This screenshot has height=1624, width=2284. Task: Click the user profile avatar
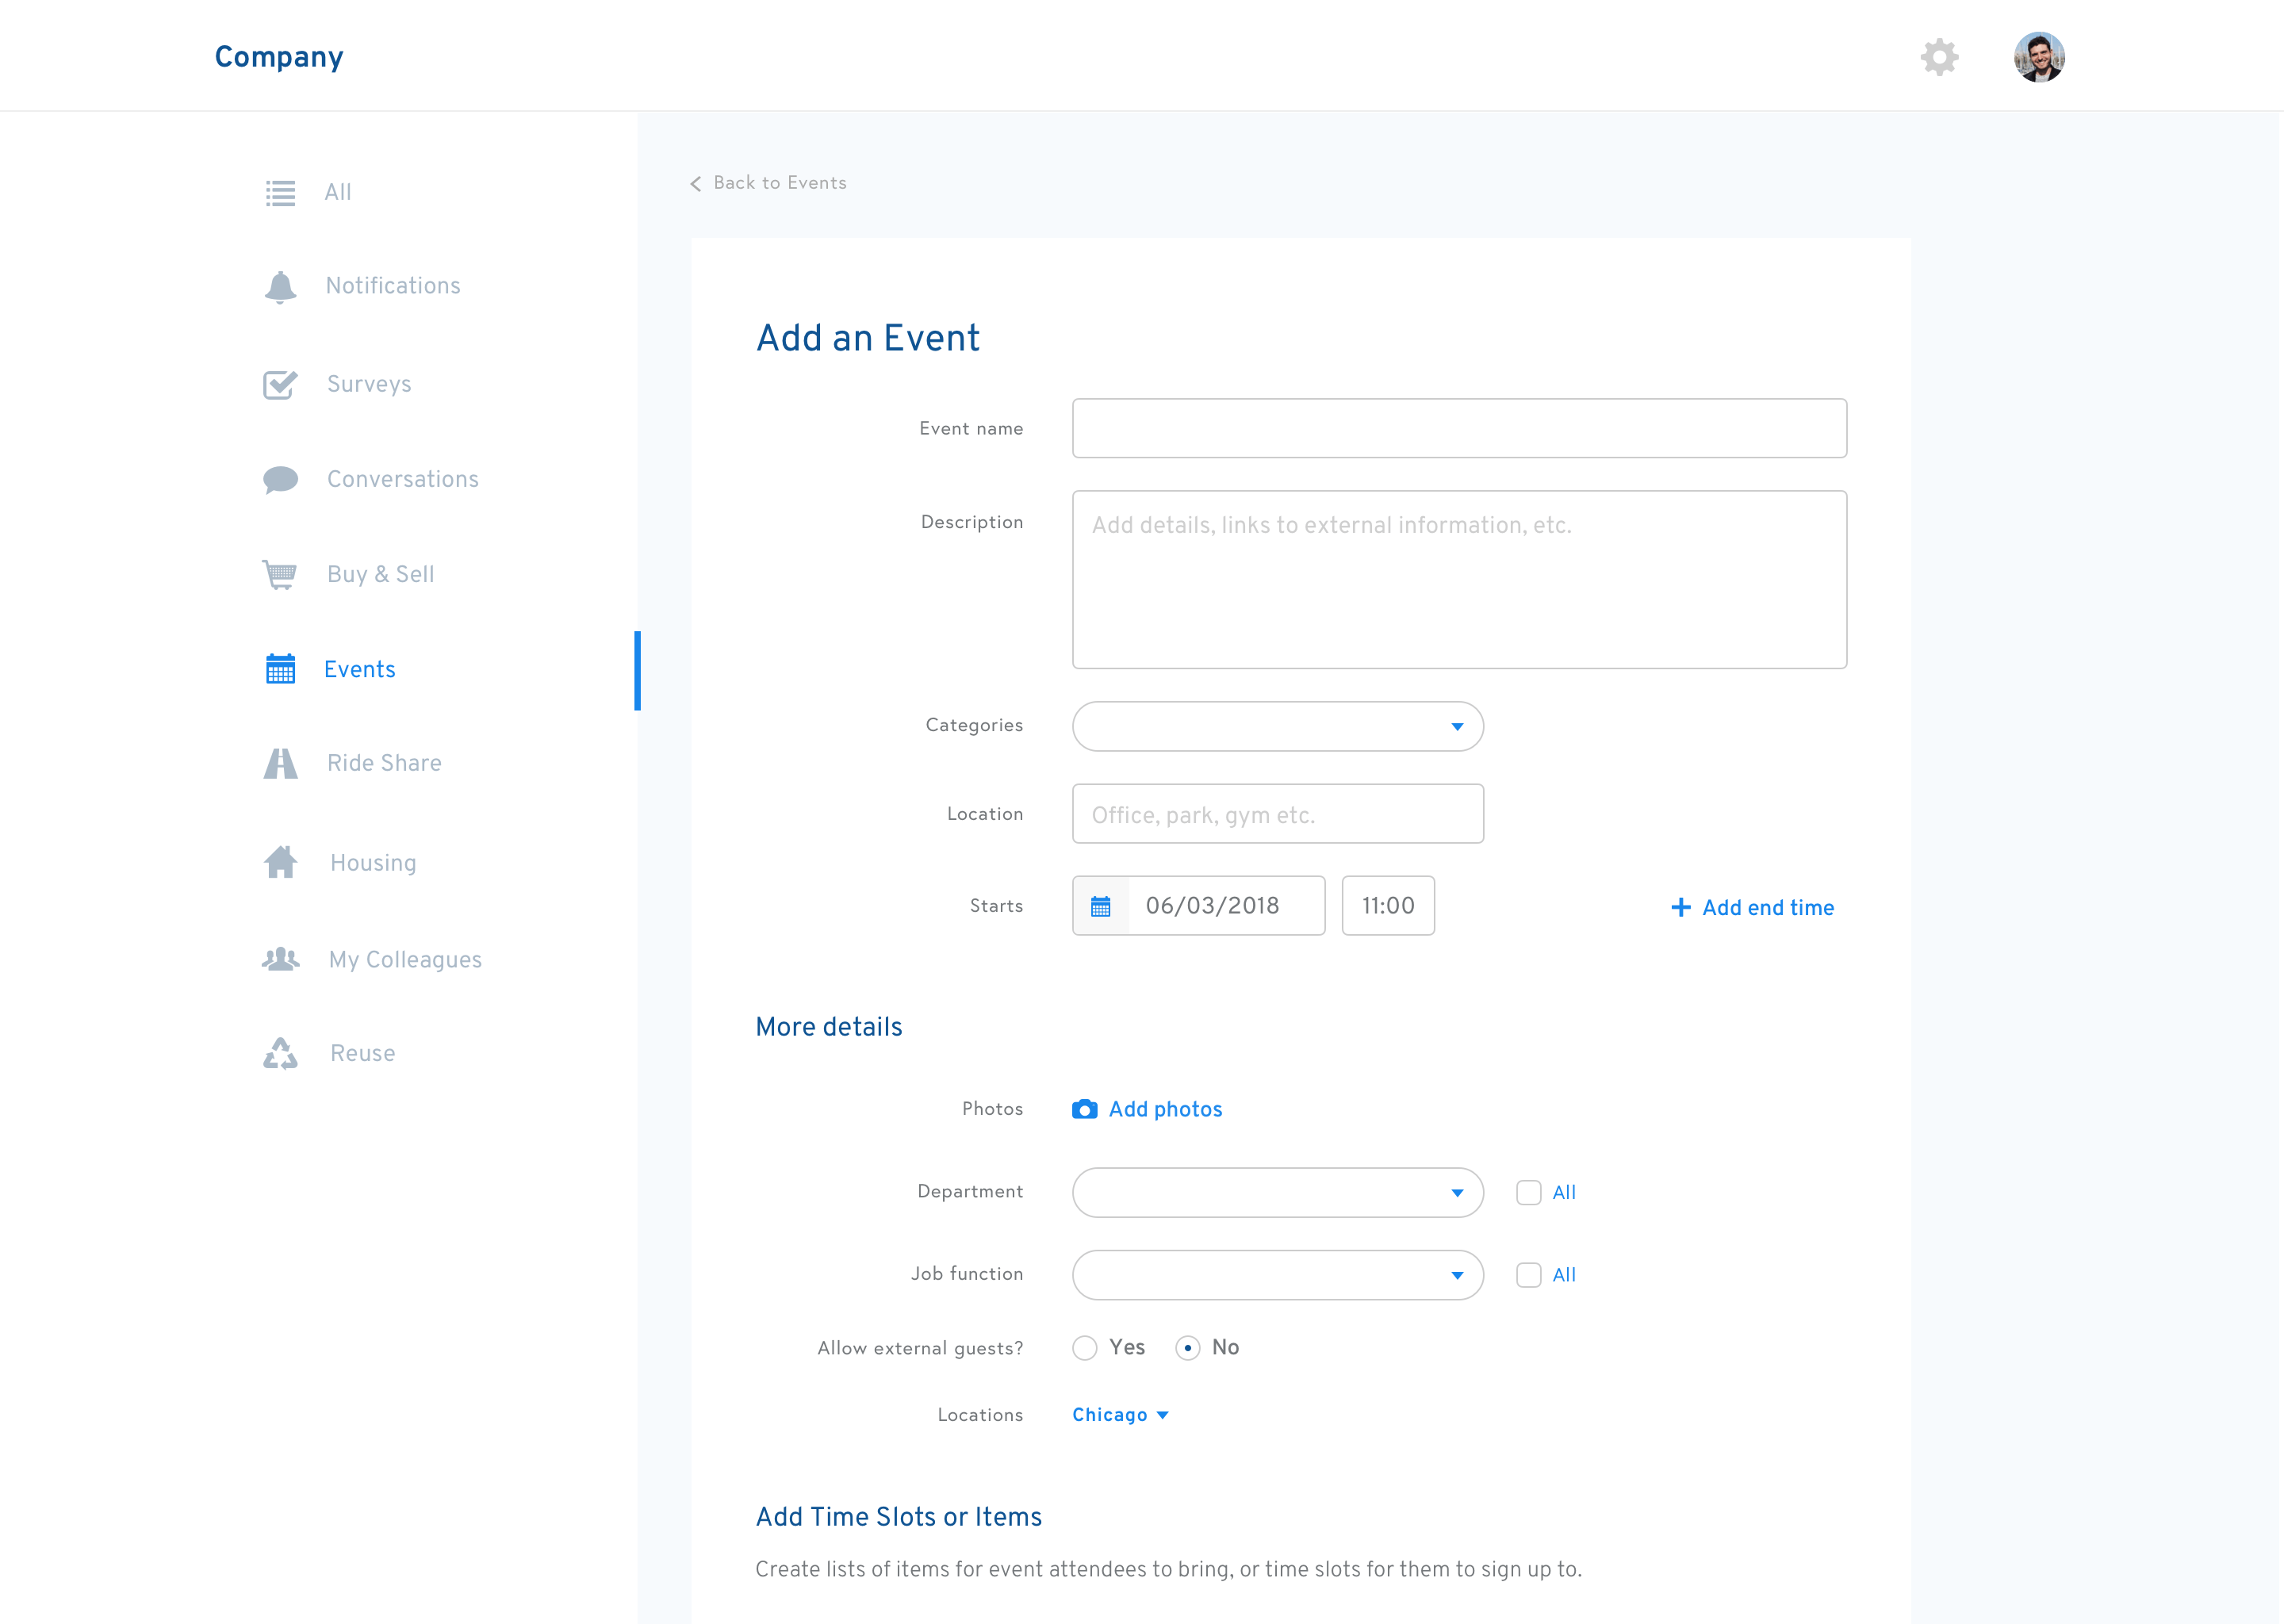point(2038,57)
